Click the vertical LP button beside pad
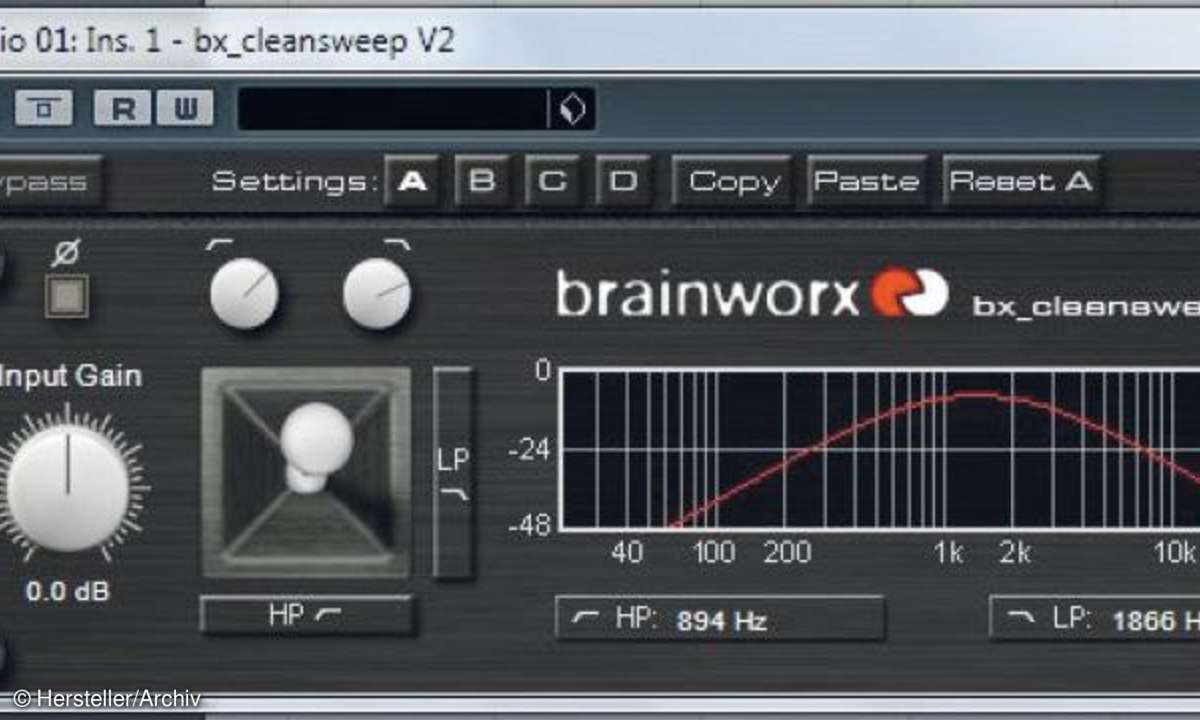Screen dimensions: 1200x720 pyautogui.click(x=454, y=473)
